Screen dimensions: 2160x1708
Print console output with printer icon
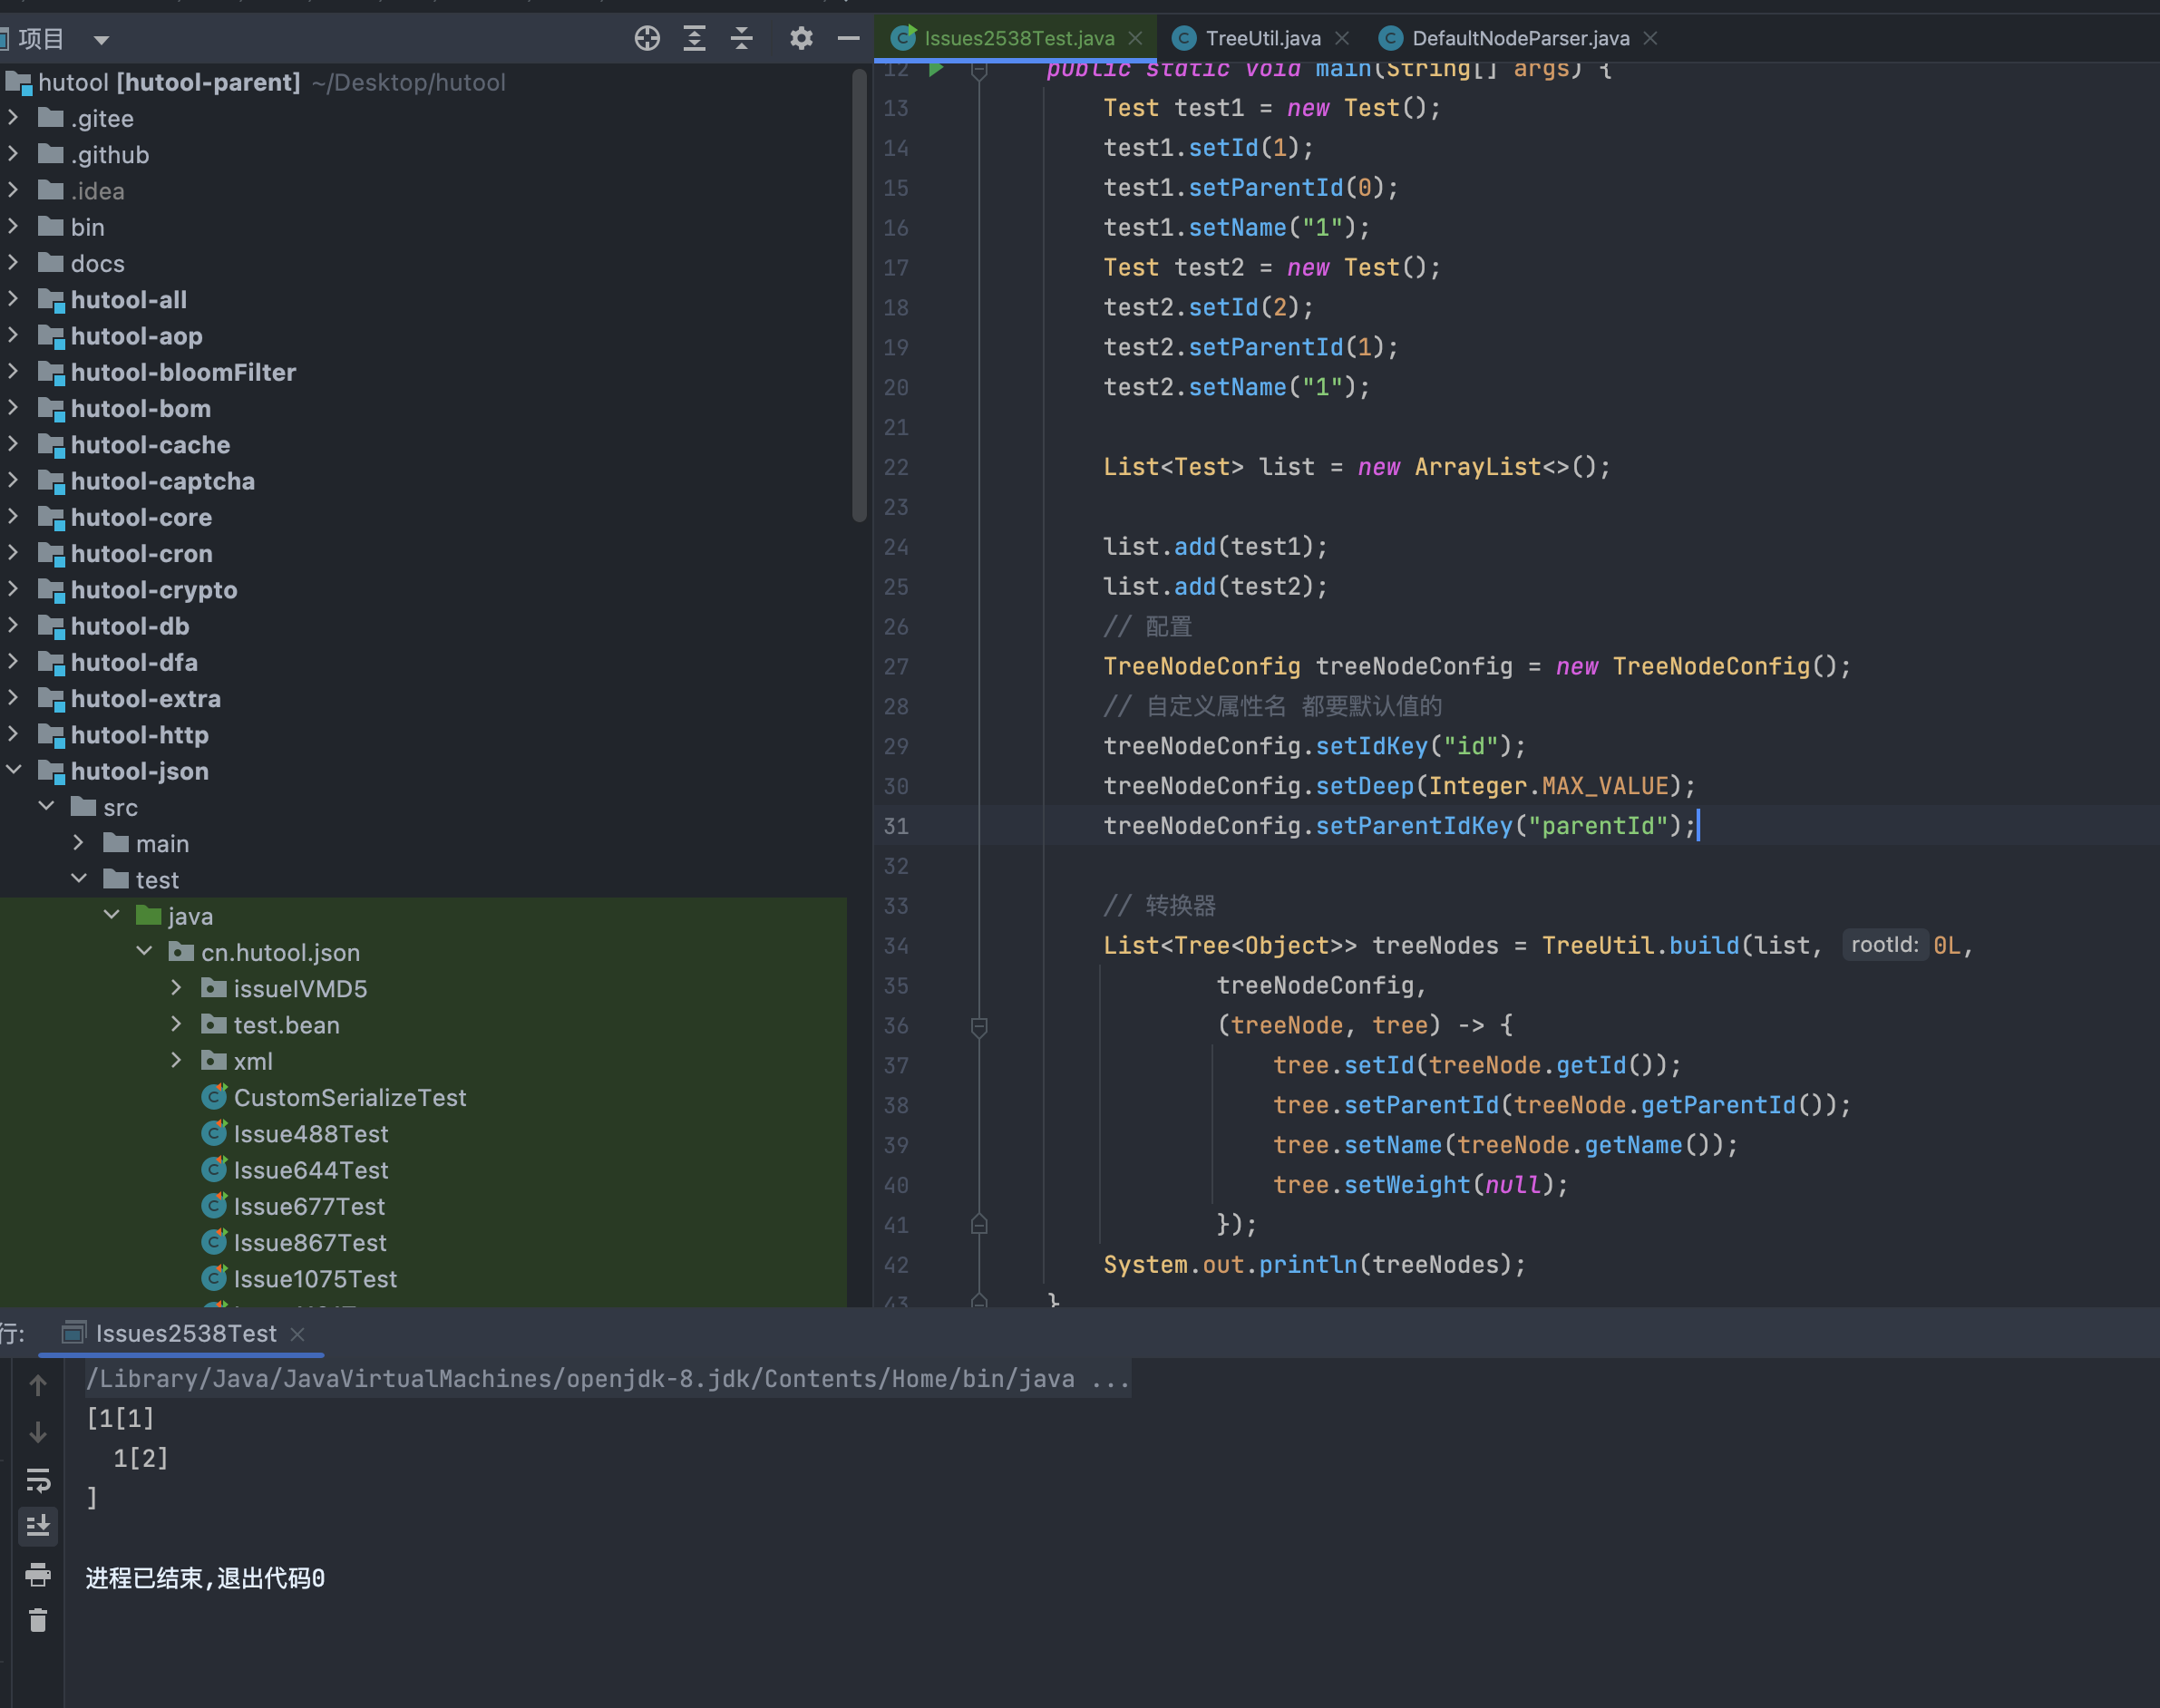coord(39,1575)
